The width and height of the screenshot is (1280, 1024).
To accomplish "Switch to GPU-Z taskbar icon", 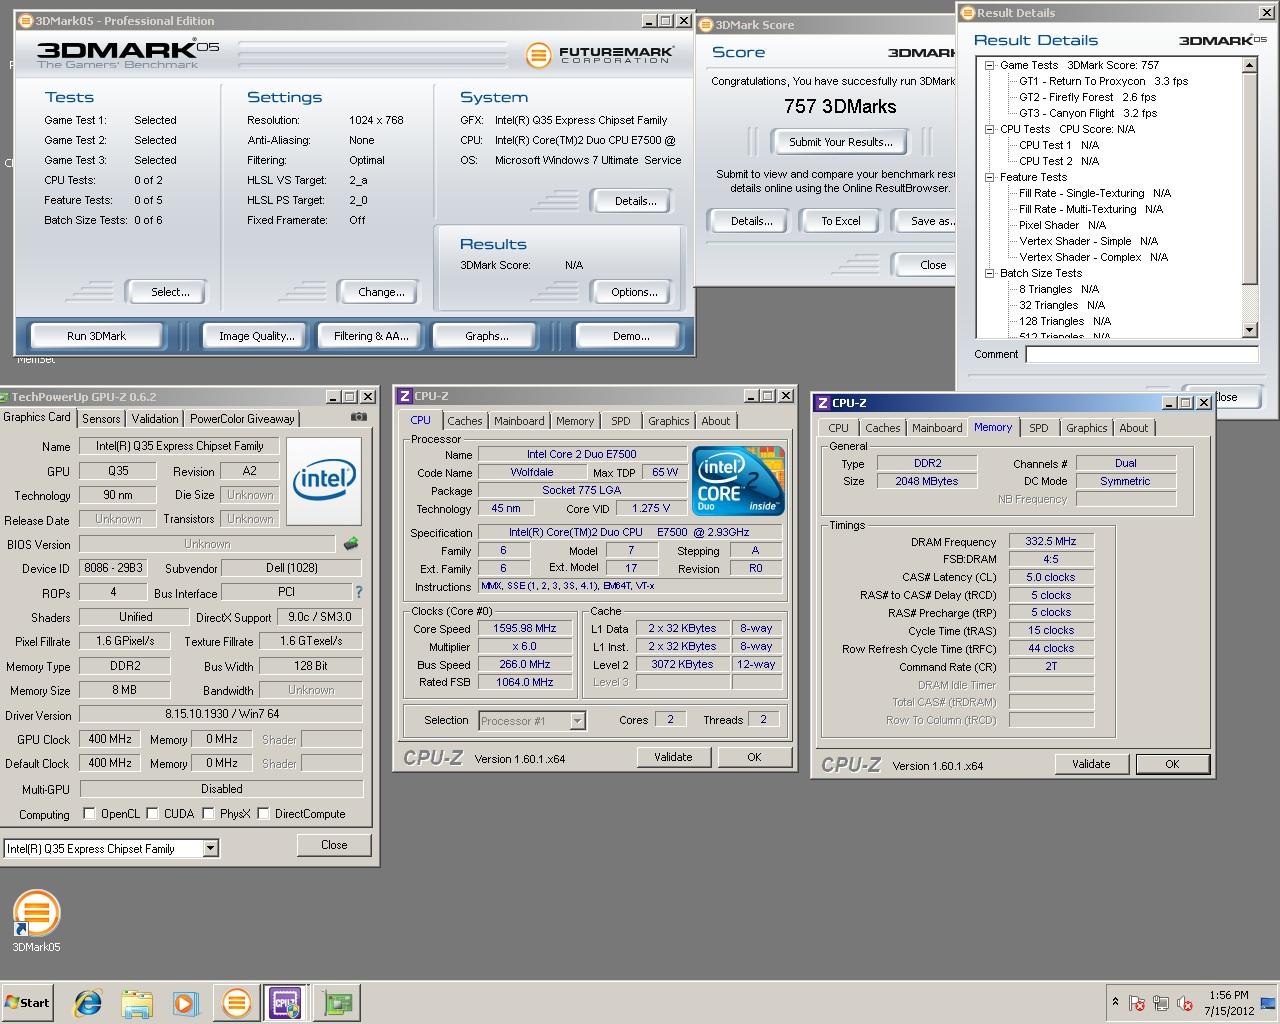I will pyautogui.click(x=337, y=1003).
